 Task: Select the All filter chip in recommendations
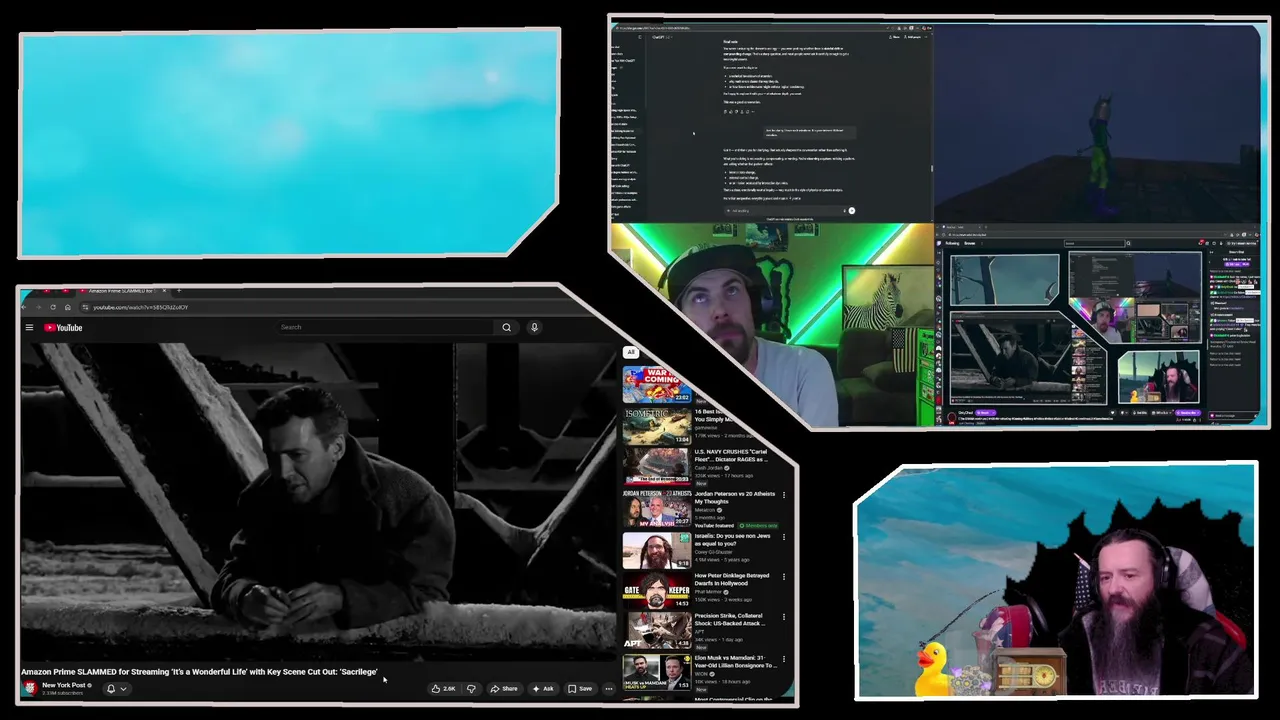630,352
